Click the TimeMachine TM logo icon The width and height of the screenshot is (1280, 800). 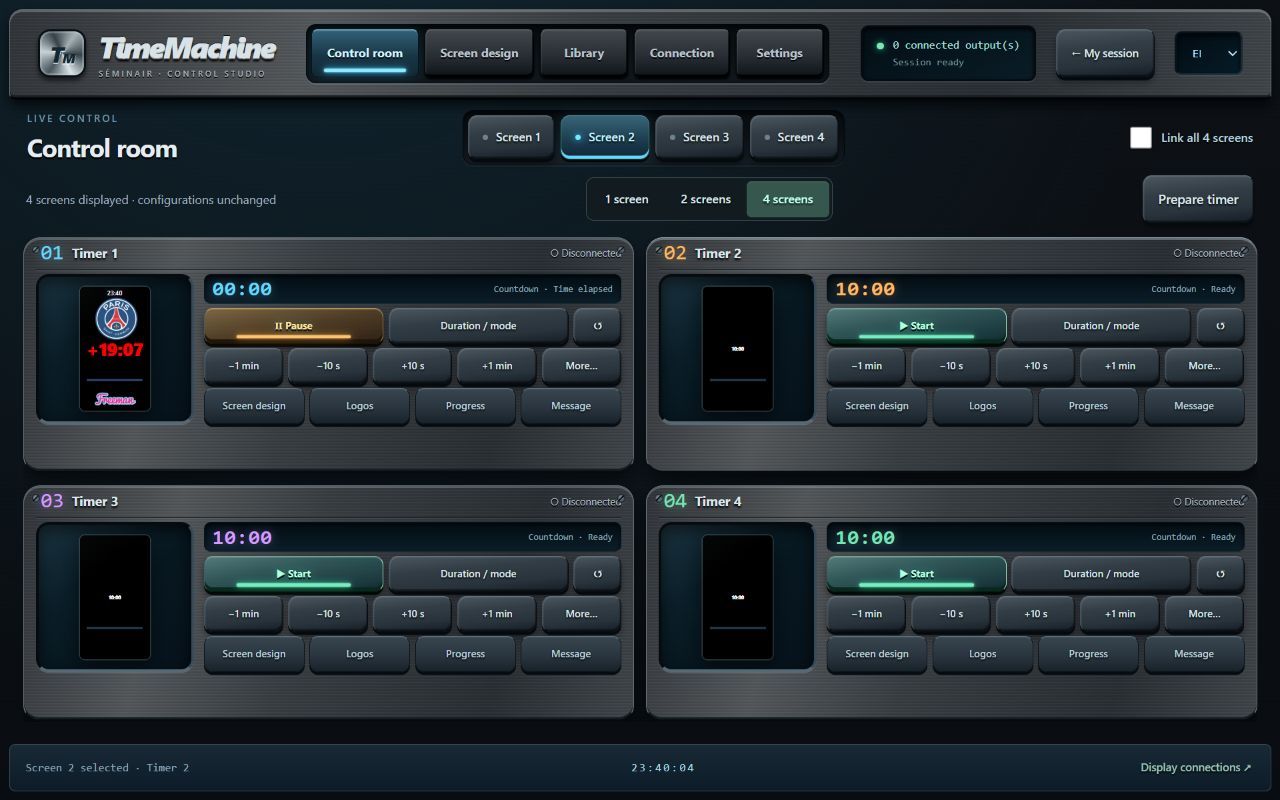(62, 53)
